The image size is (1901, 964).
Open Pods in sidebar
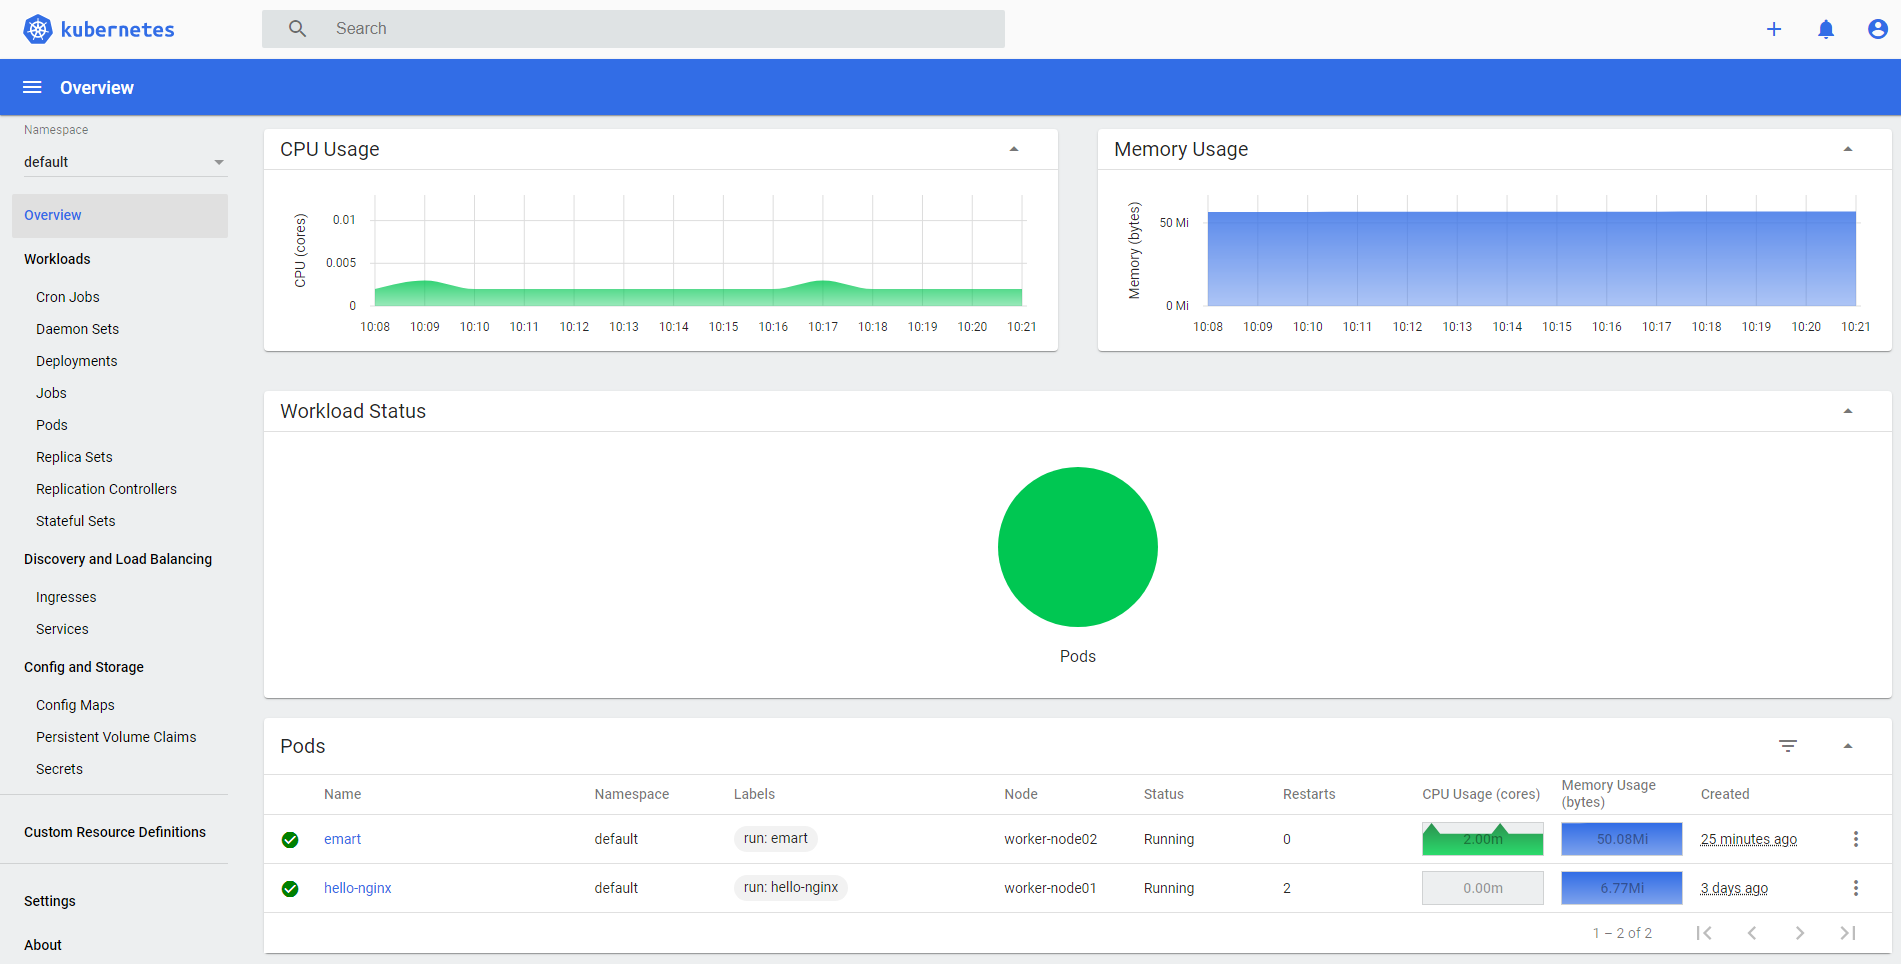click(52, 425)
